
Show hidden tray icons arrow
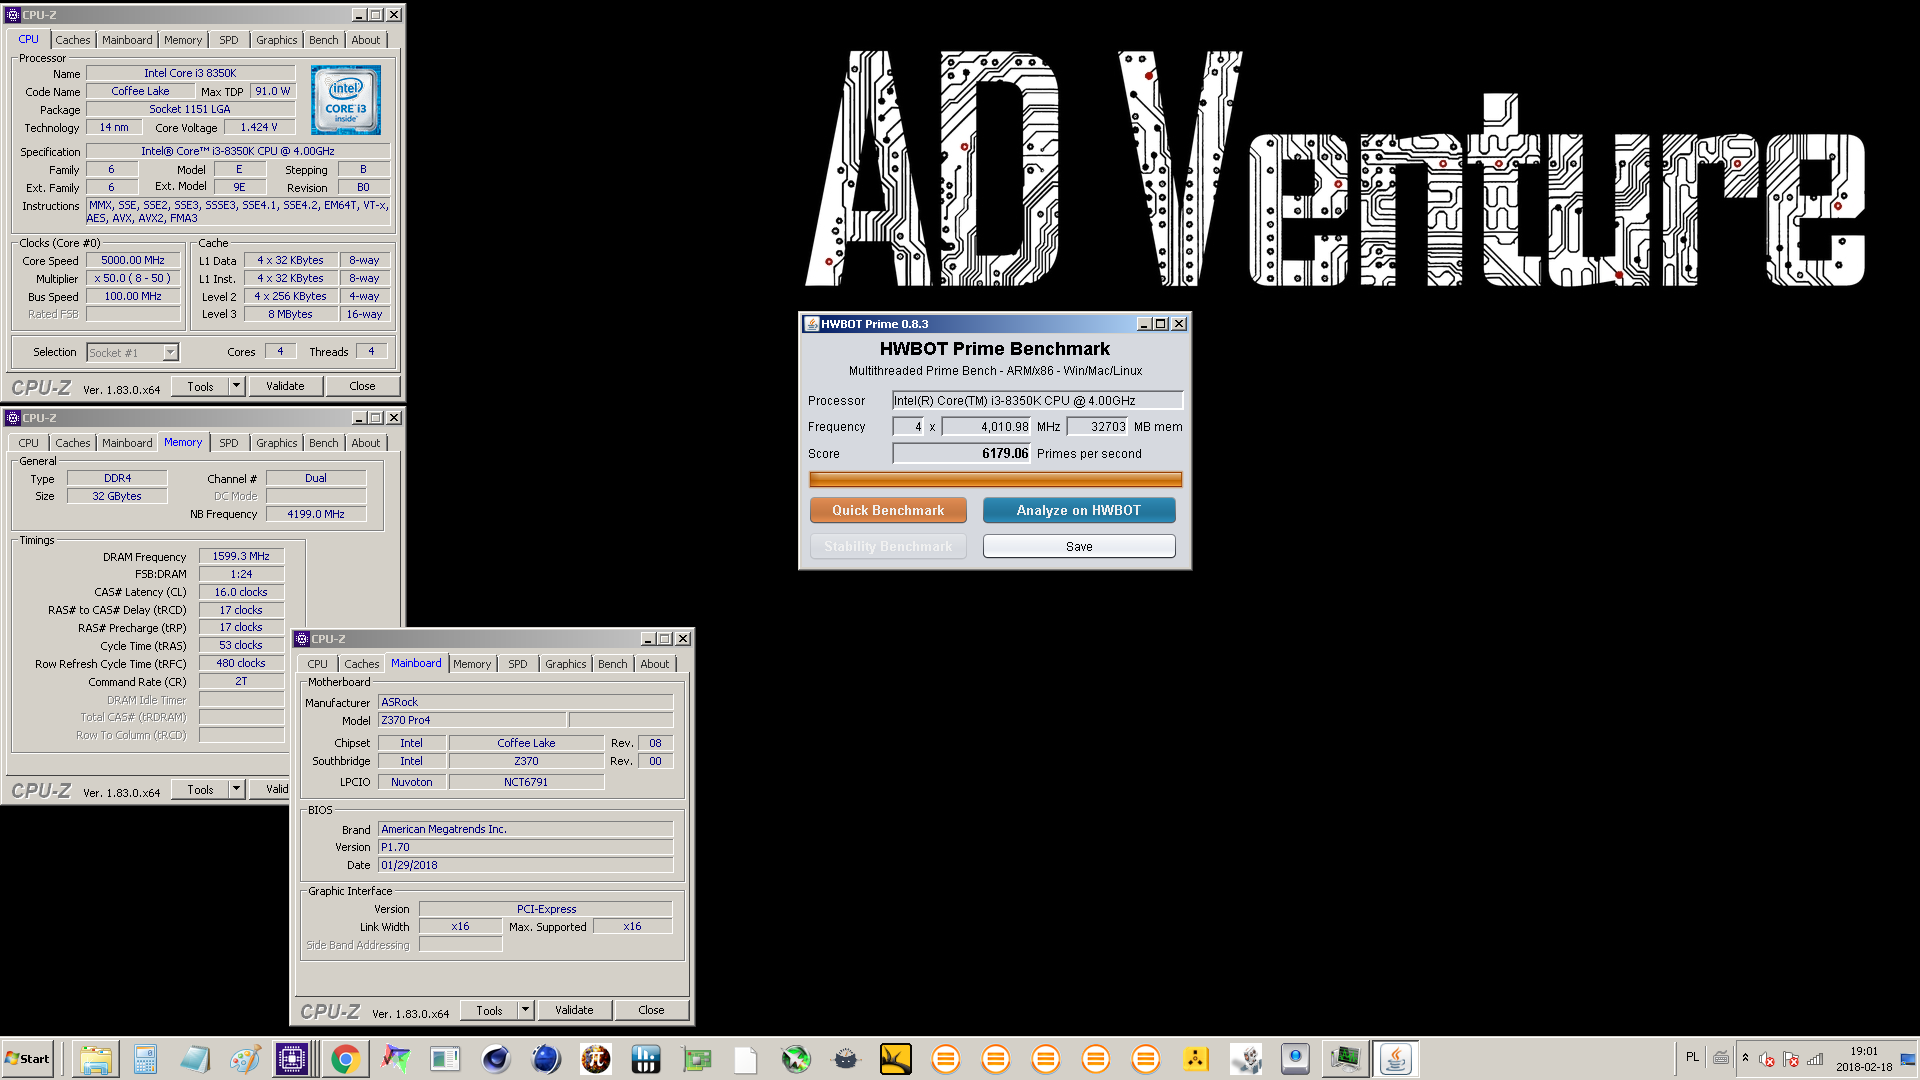point(1745,1058)
